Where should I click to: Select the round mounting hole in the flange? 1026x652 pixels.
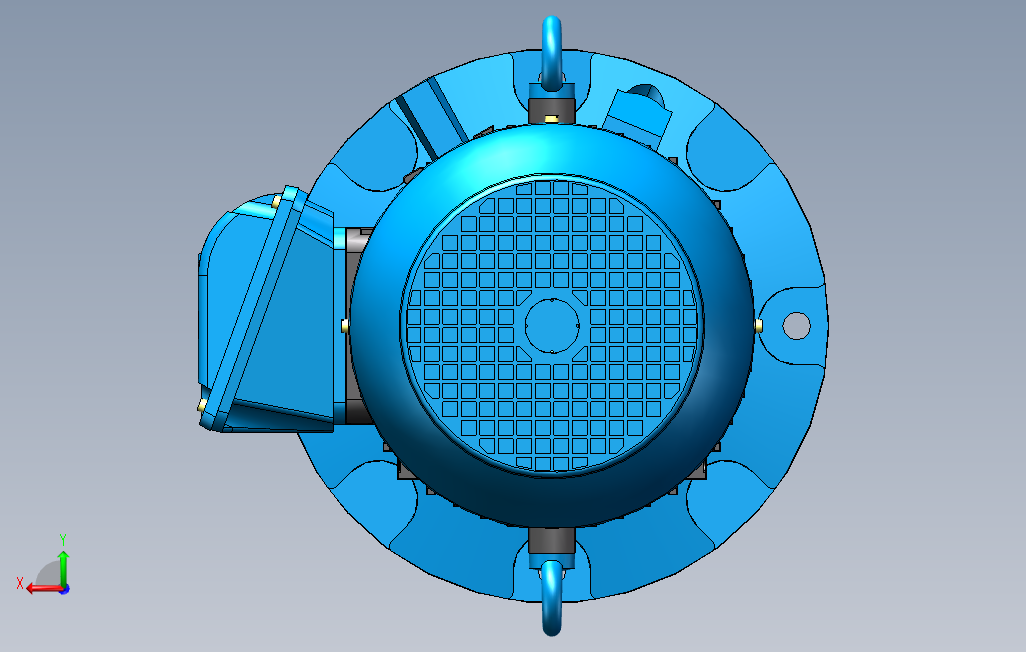[796, 326]
